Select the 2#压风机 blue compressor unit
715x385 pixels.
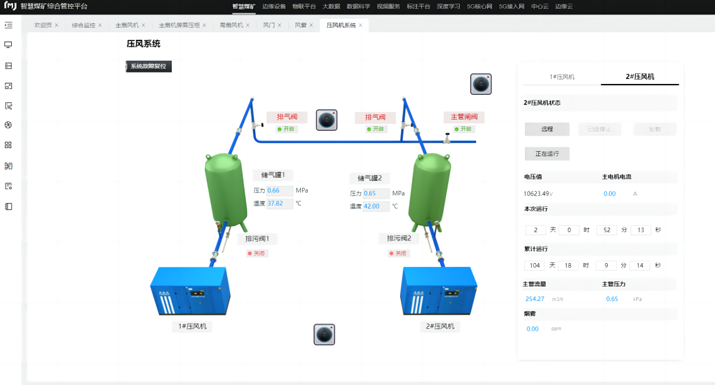pos(439,291)
